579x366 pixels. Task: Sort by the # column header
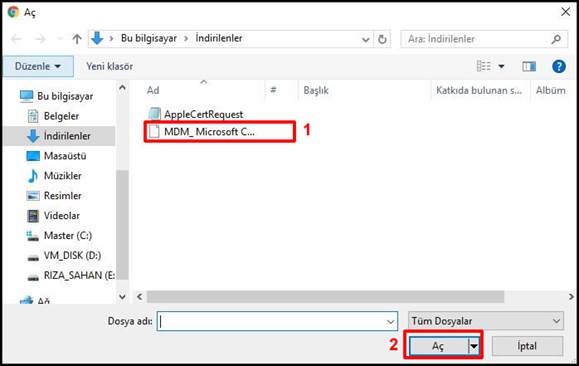coord(273,90)
